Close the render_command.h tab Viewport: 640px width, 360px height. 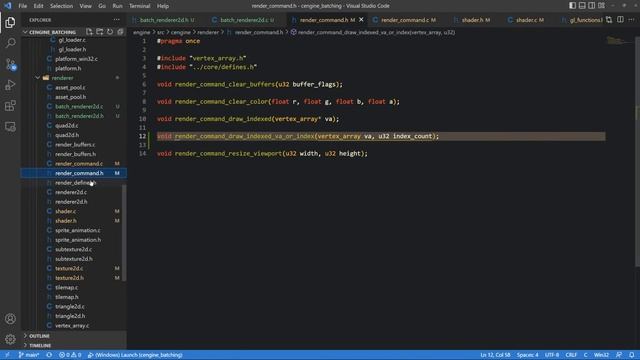coord(361,20)
